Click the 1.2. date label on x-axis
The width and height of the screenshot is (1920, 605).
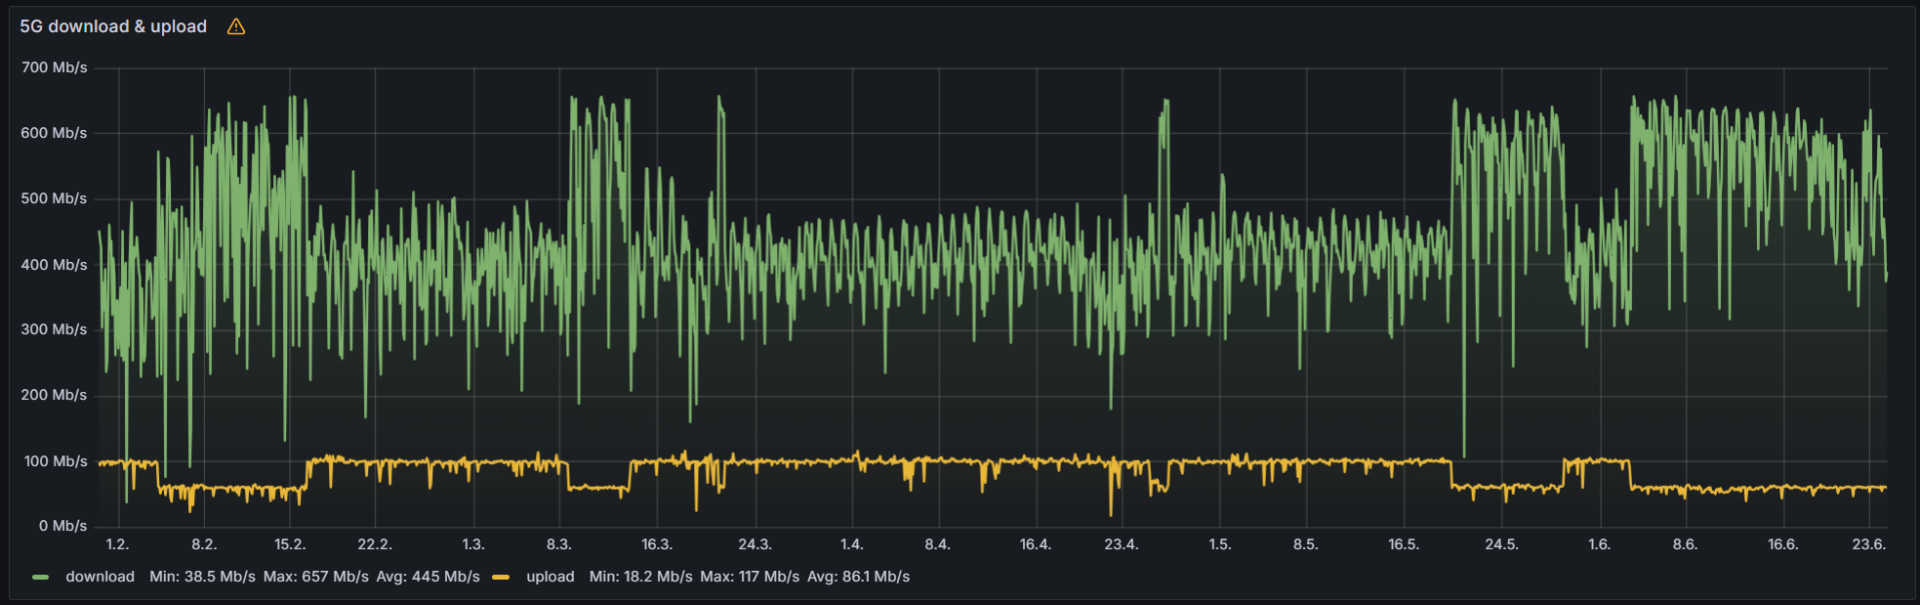(x=117, y=544)
